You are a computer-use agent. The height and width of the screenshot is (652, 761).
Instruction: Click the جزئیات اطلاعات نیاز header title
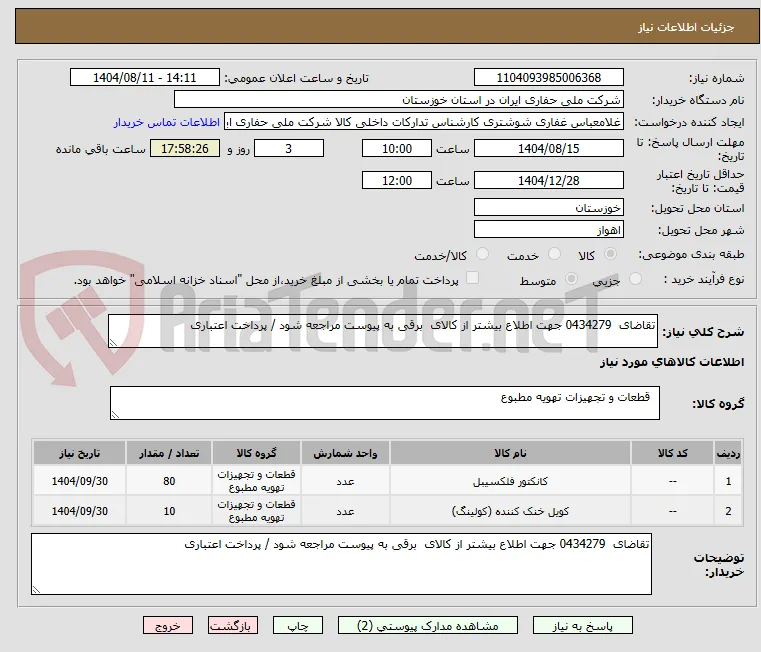coord(686,27)
